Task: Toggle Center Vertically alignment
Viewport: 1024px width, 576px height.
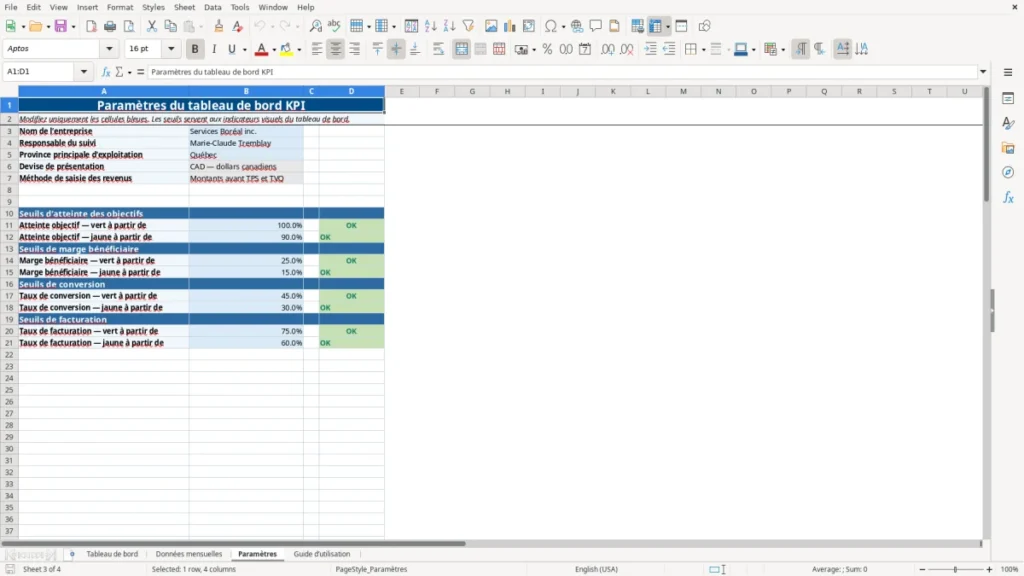Action: pos(396,49)
